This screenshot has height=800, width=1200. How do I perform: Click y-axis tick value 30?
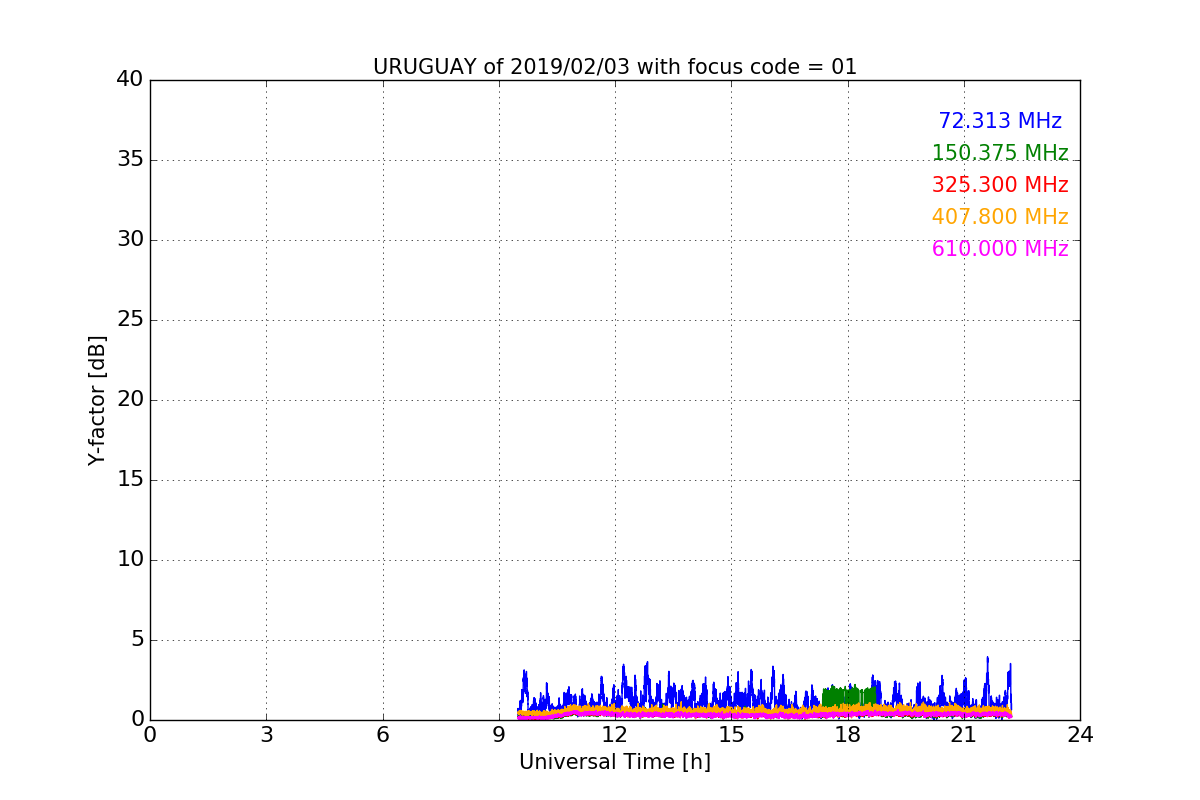coord(130,239)
